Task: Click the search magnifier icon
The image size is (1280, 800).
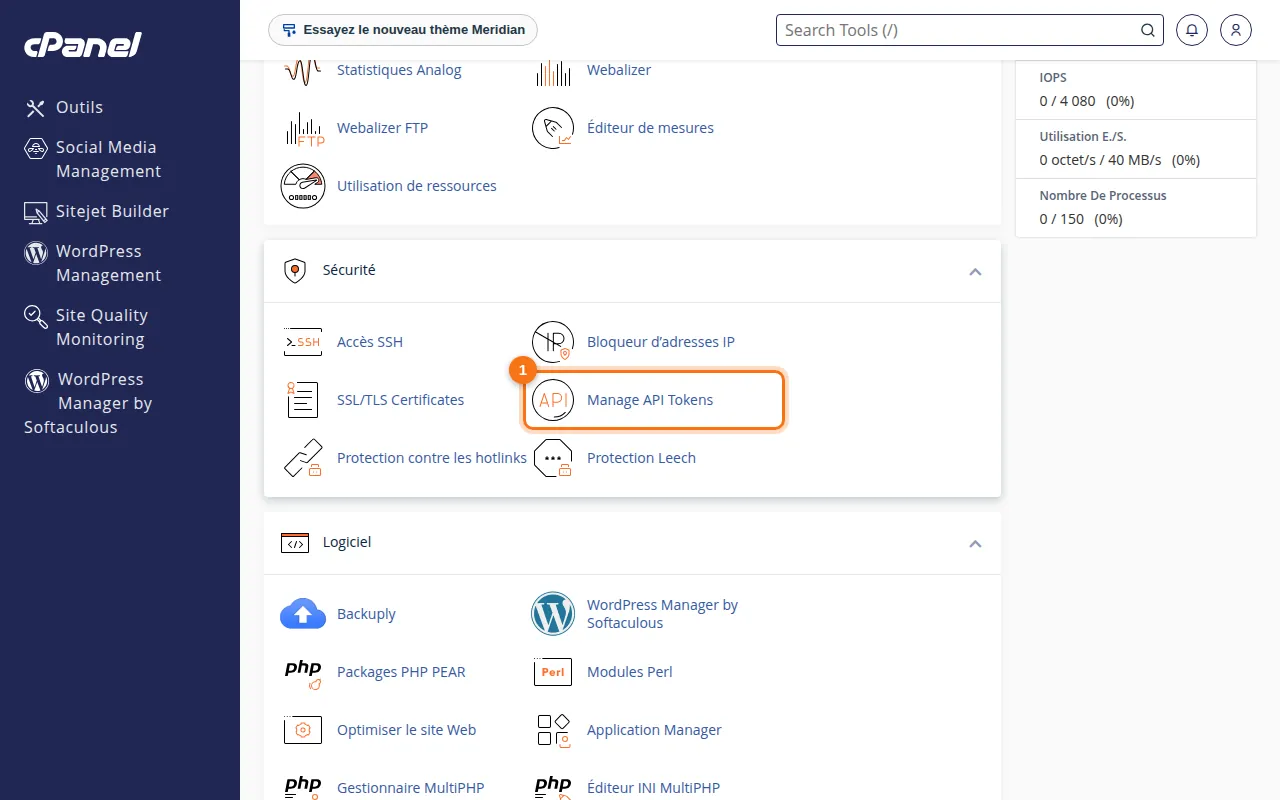Action: click(x=1148, y=30)
